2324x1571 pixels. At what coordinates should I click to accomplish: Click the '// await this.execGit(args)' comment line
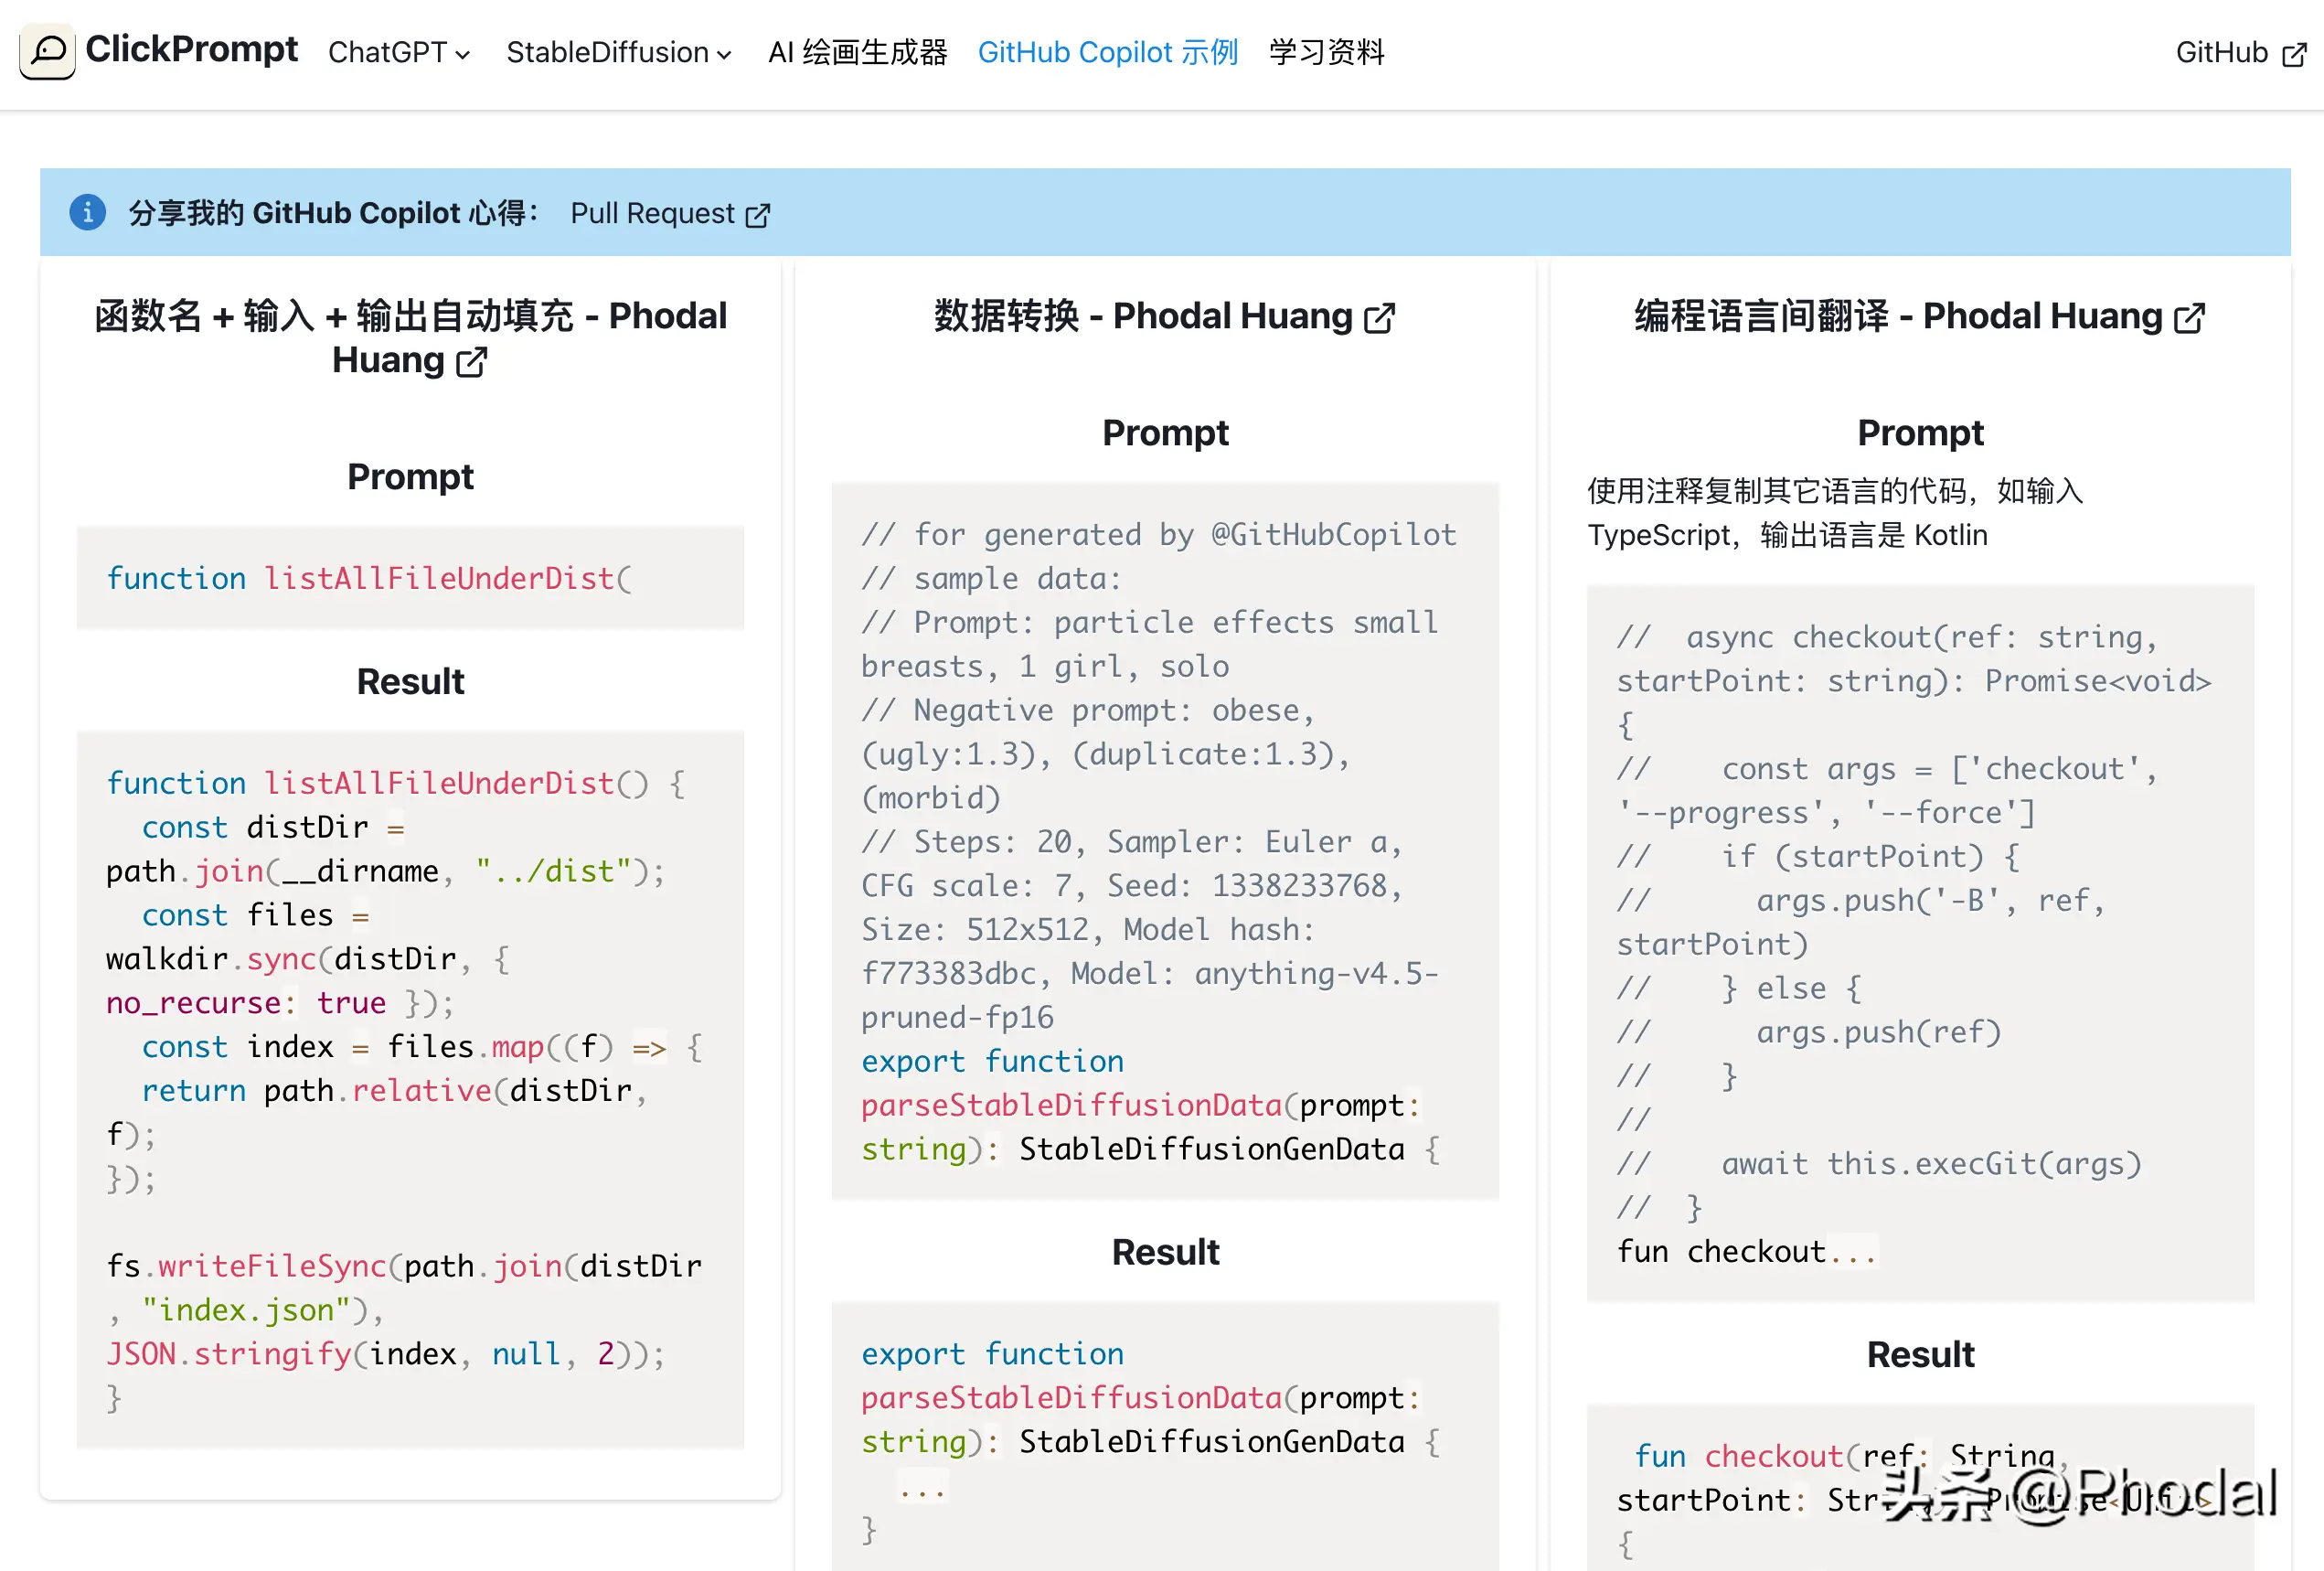tap(1879, 1163)
